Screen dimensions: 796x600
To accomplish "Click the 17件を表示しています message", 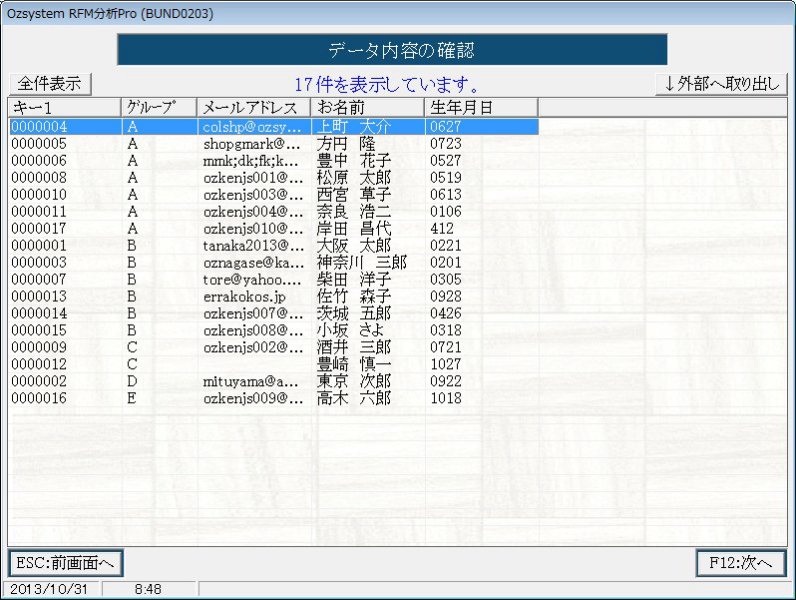I will pos(387,84).
